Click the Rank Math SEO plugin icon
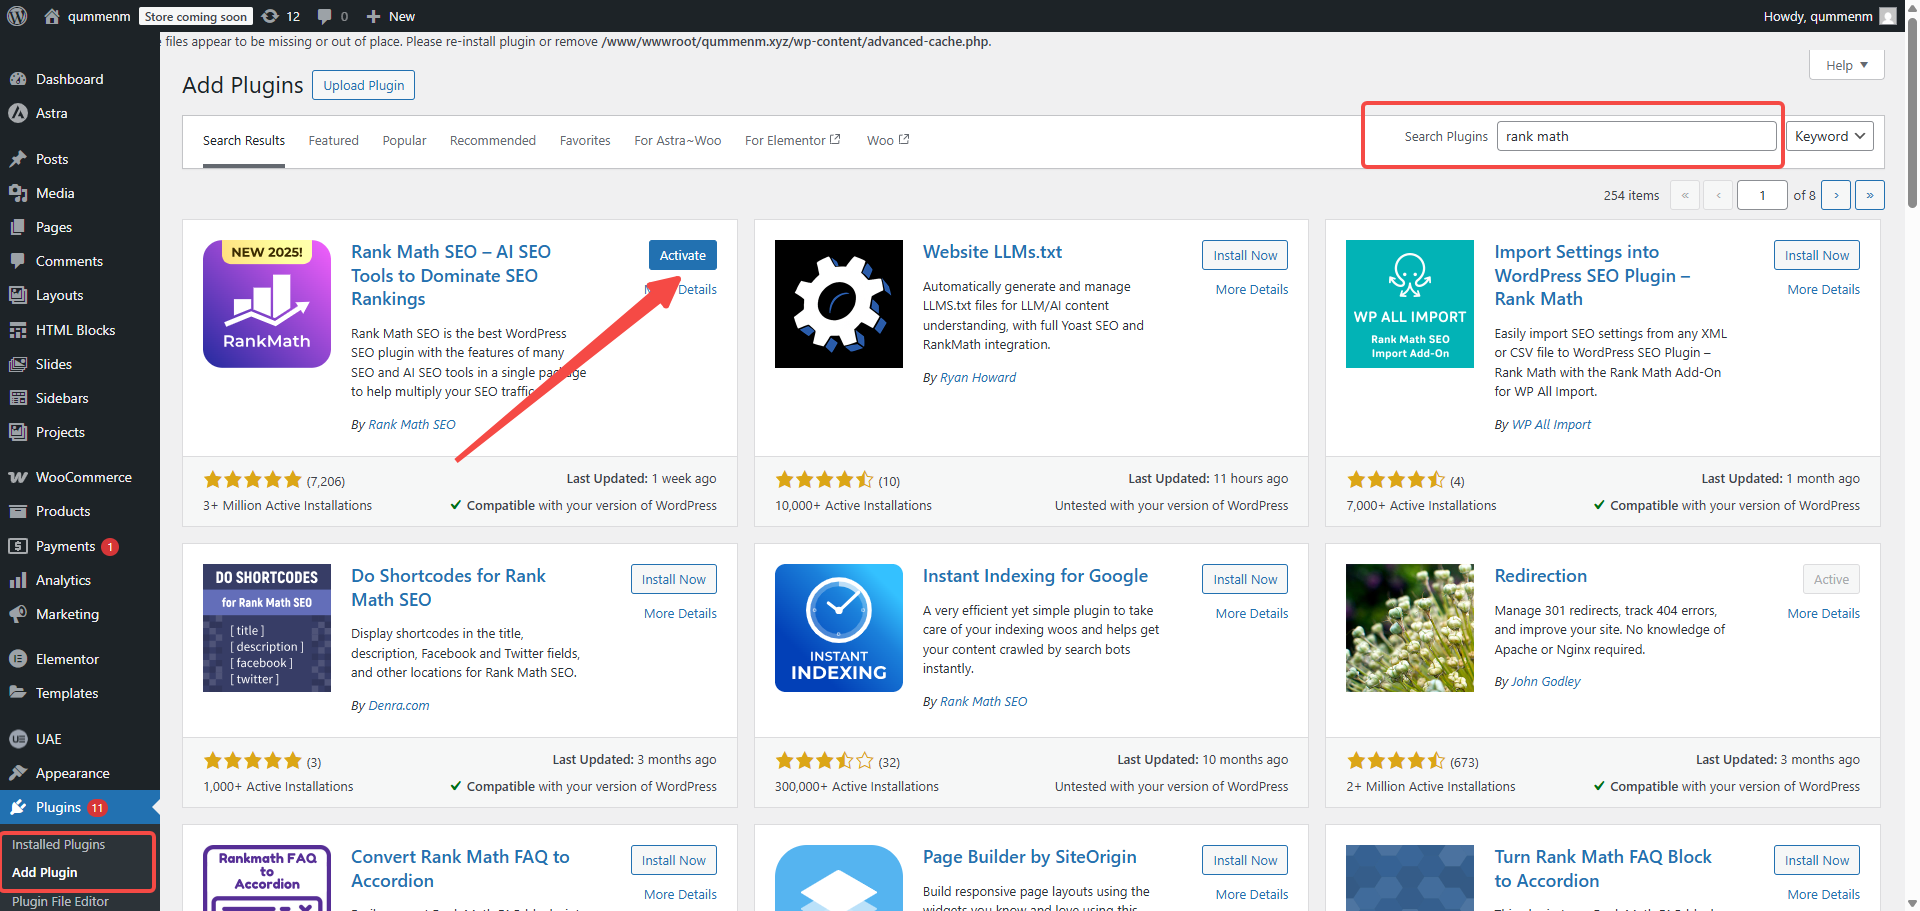 (x=267, y=304)
